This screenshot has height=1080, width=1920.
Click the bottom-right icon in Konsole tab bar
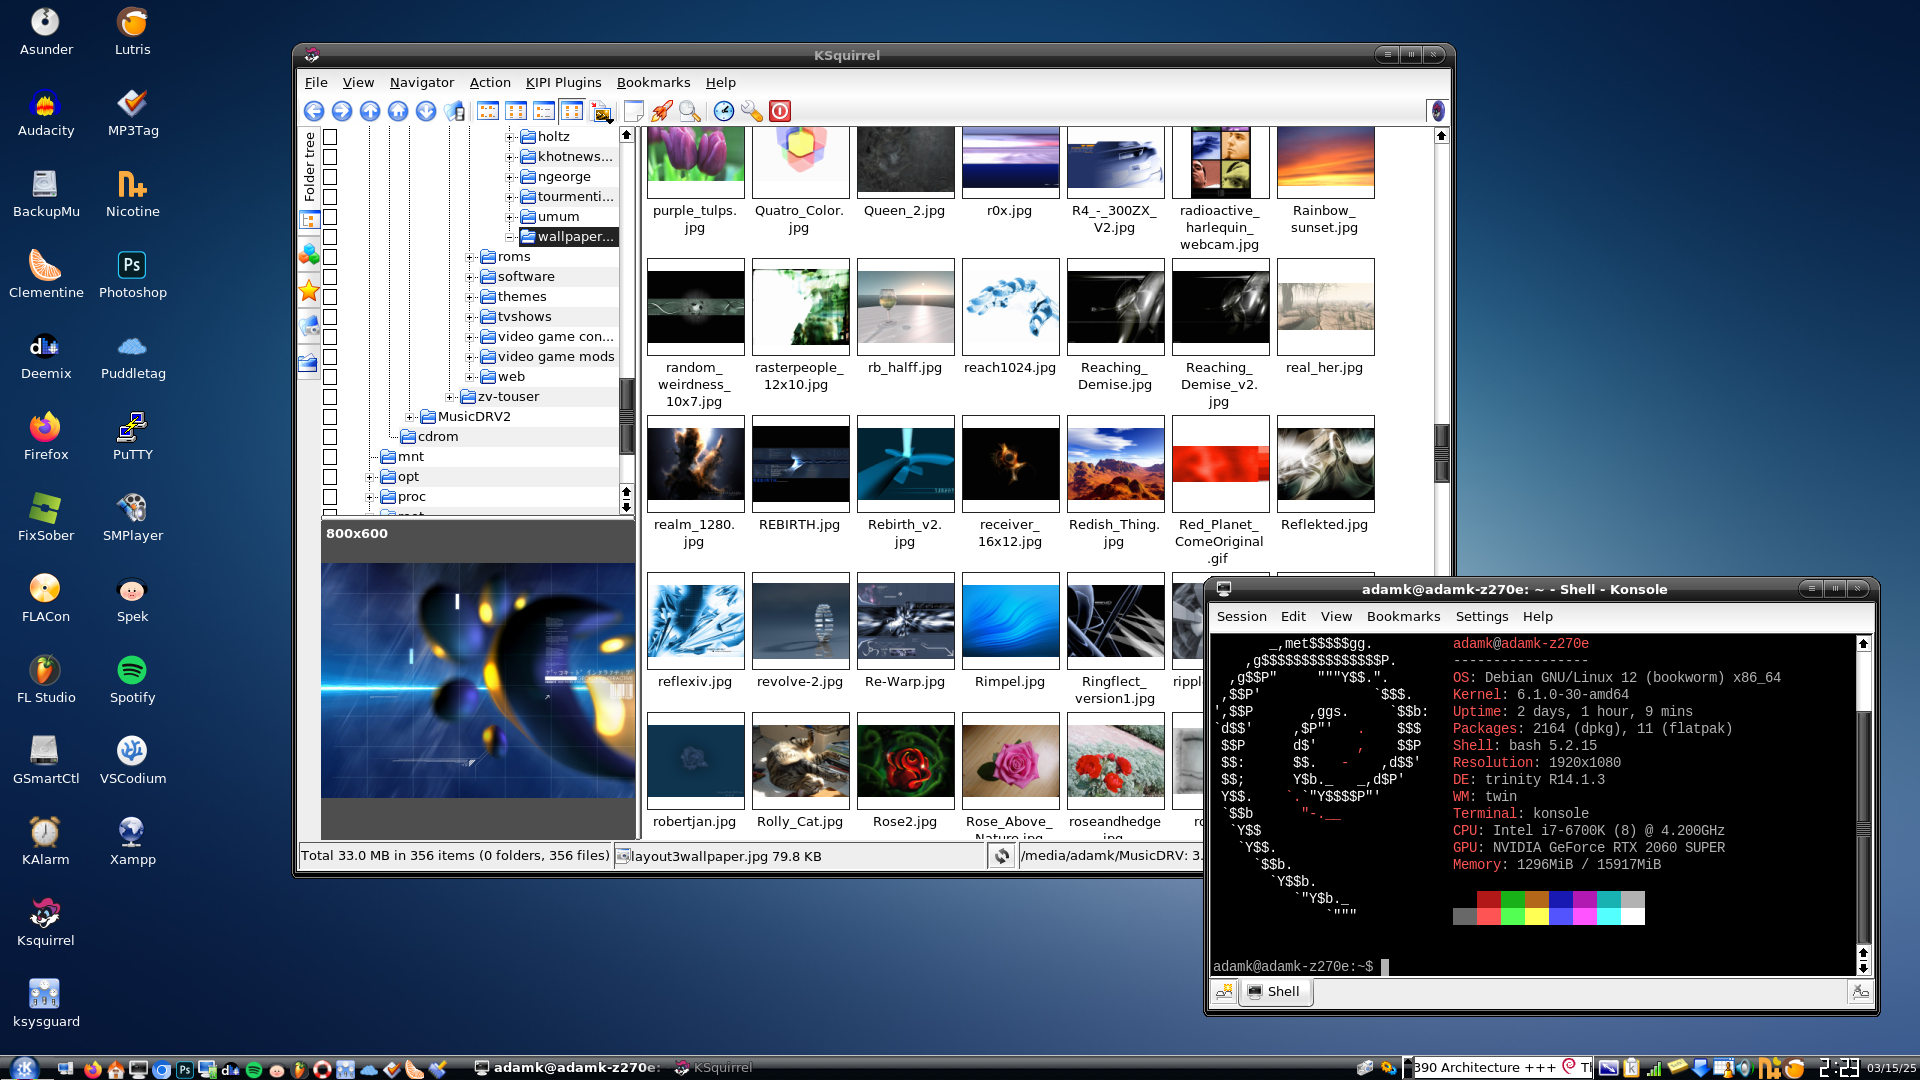pos(1860,992)
